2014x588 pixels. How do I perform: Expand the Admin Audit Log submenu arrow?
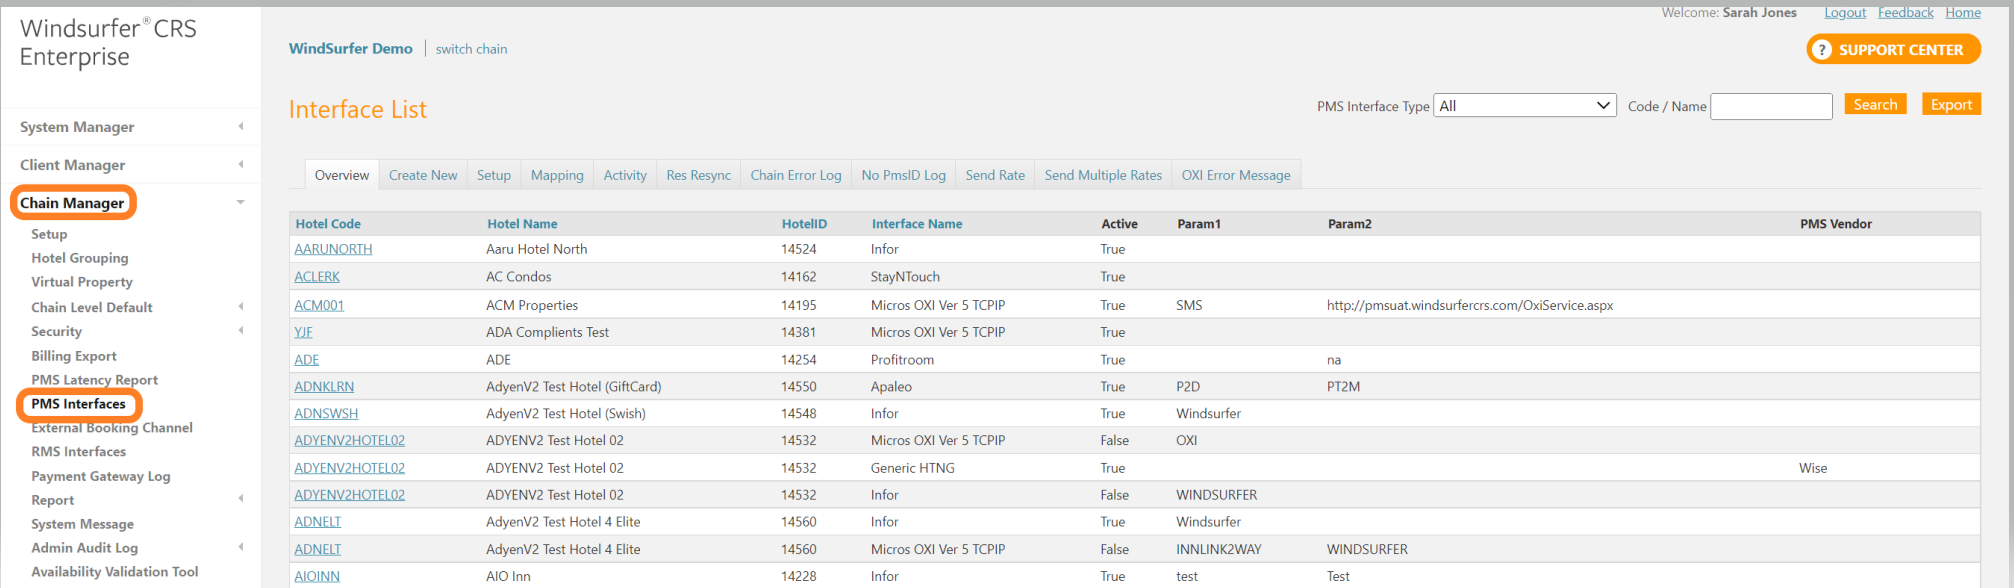[241, 547]
